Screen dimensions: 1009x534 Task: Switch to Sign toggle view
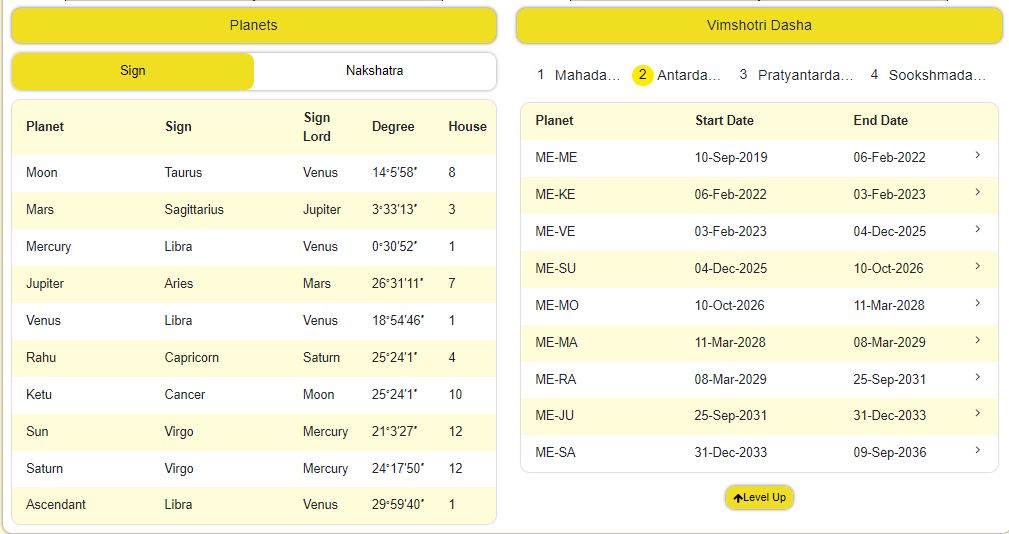coord(133,71)
